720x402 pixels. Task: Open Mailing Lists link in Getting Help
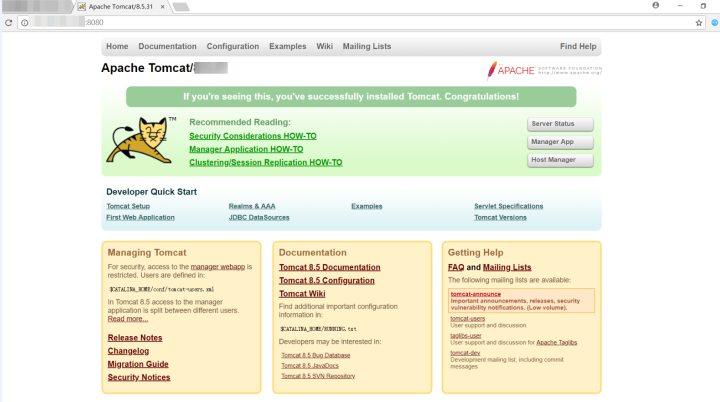pos(507,267)
